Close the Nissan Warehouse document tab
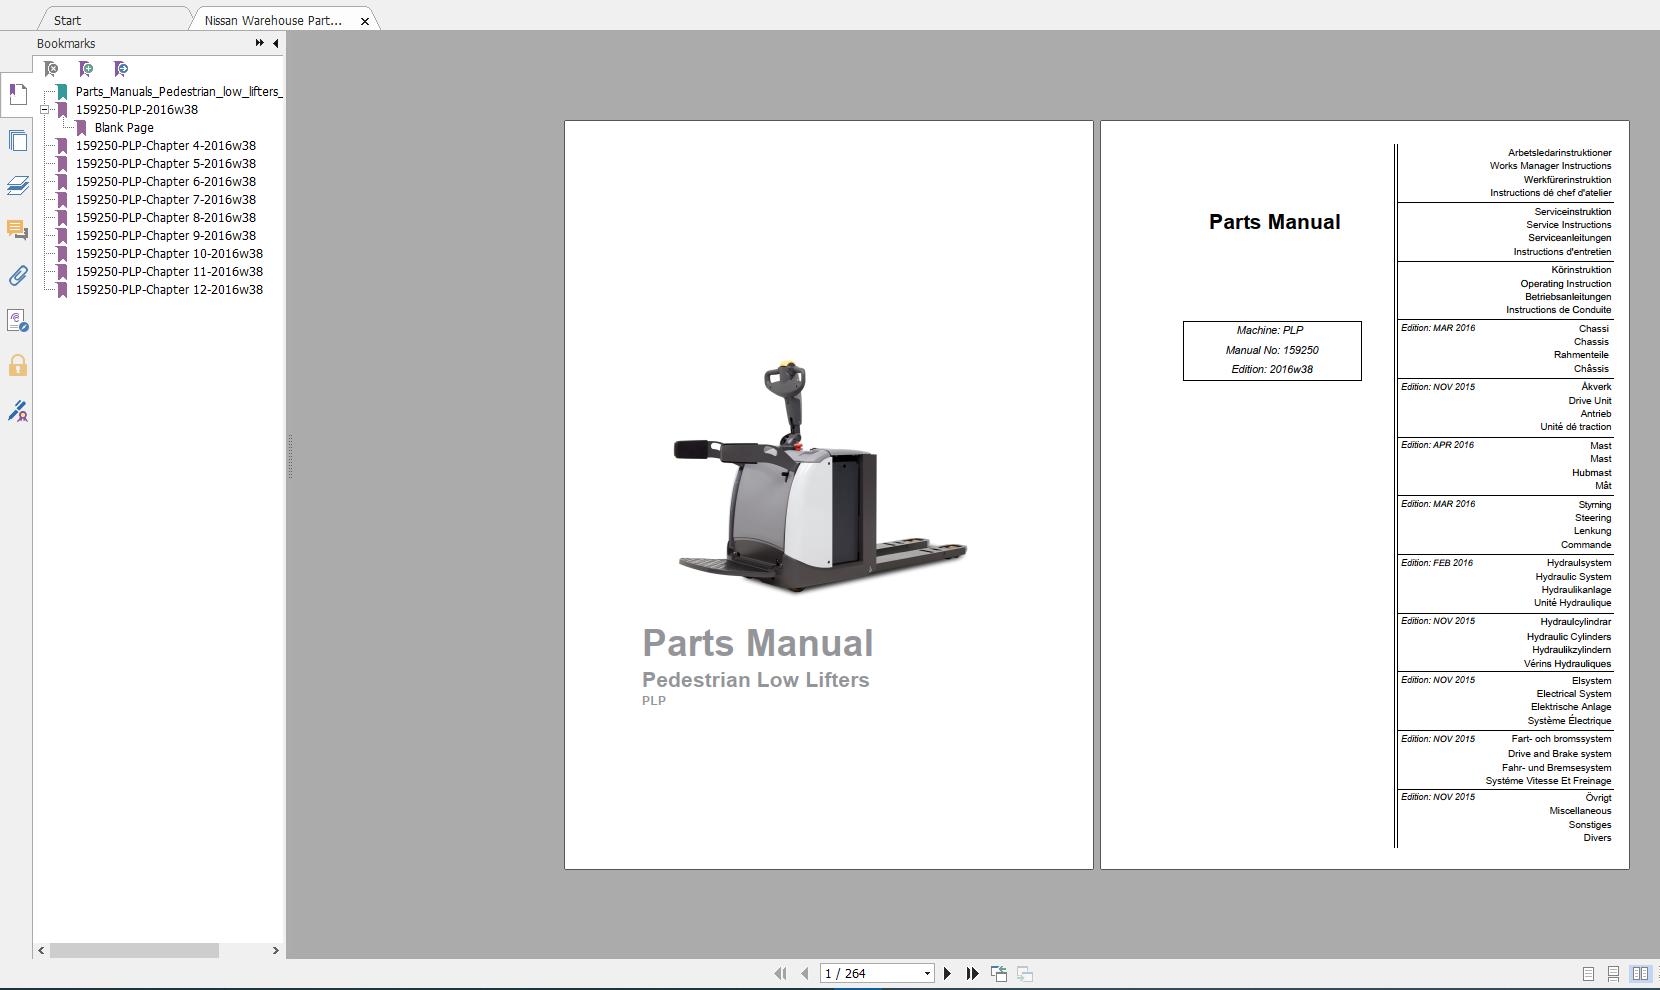1660x990 pixels. pos(365,21)
